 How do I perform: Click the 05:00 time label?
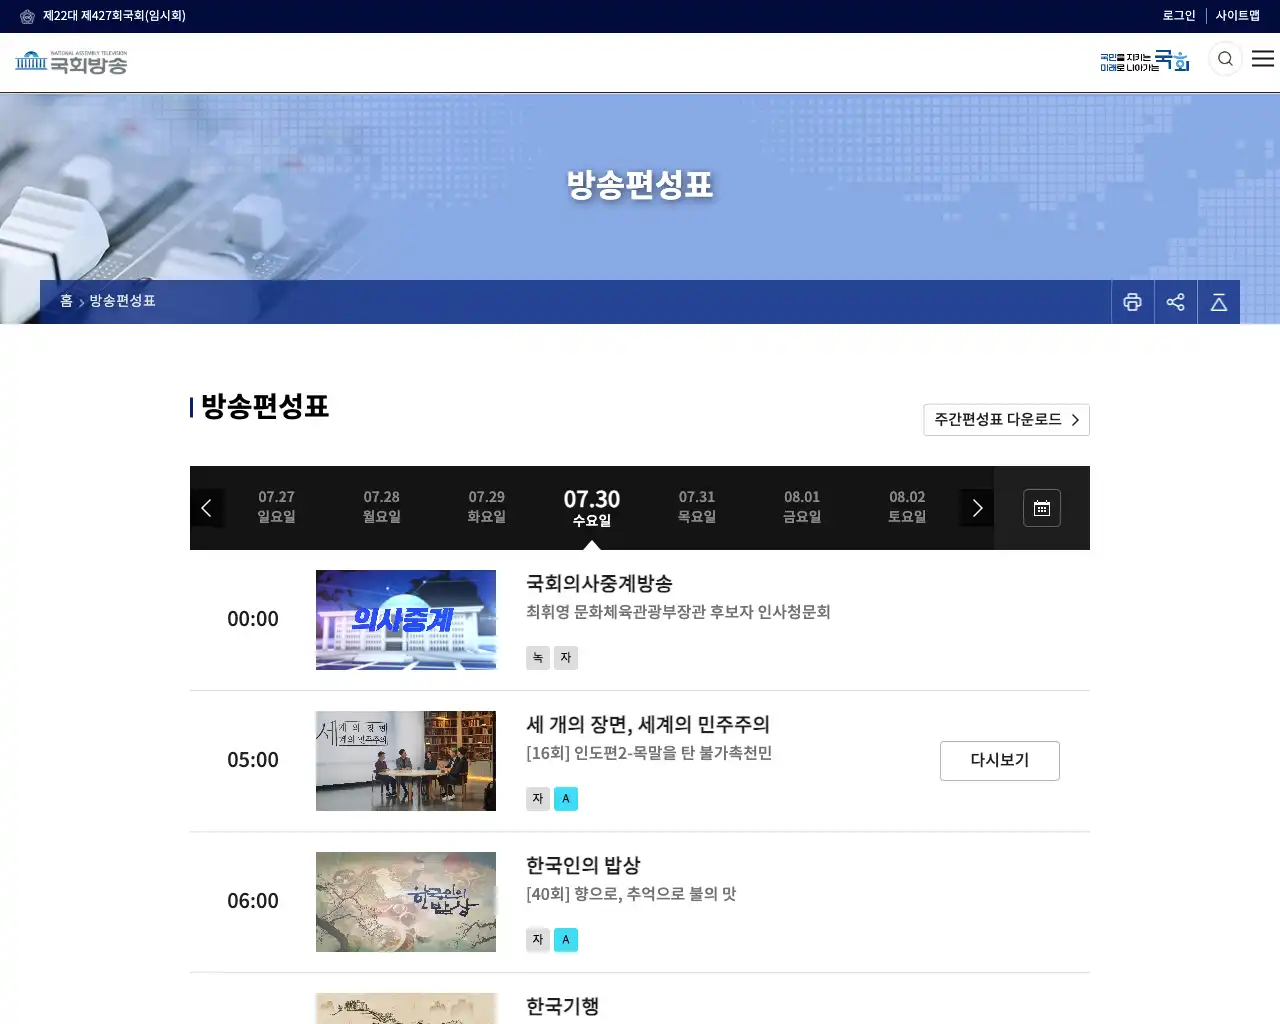[x=253, y=760]
